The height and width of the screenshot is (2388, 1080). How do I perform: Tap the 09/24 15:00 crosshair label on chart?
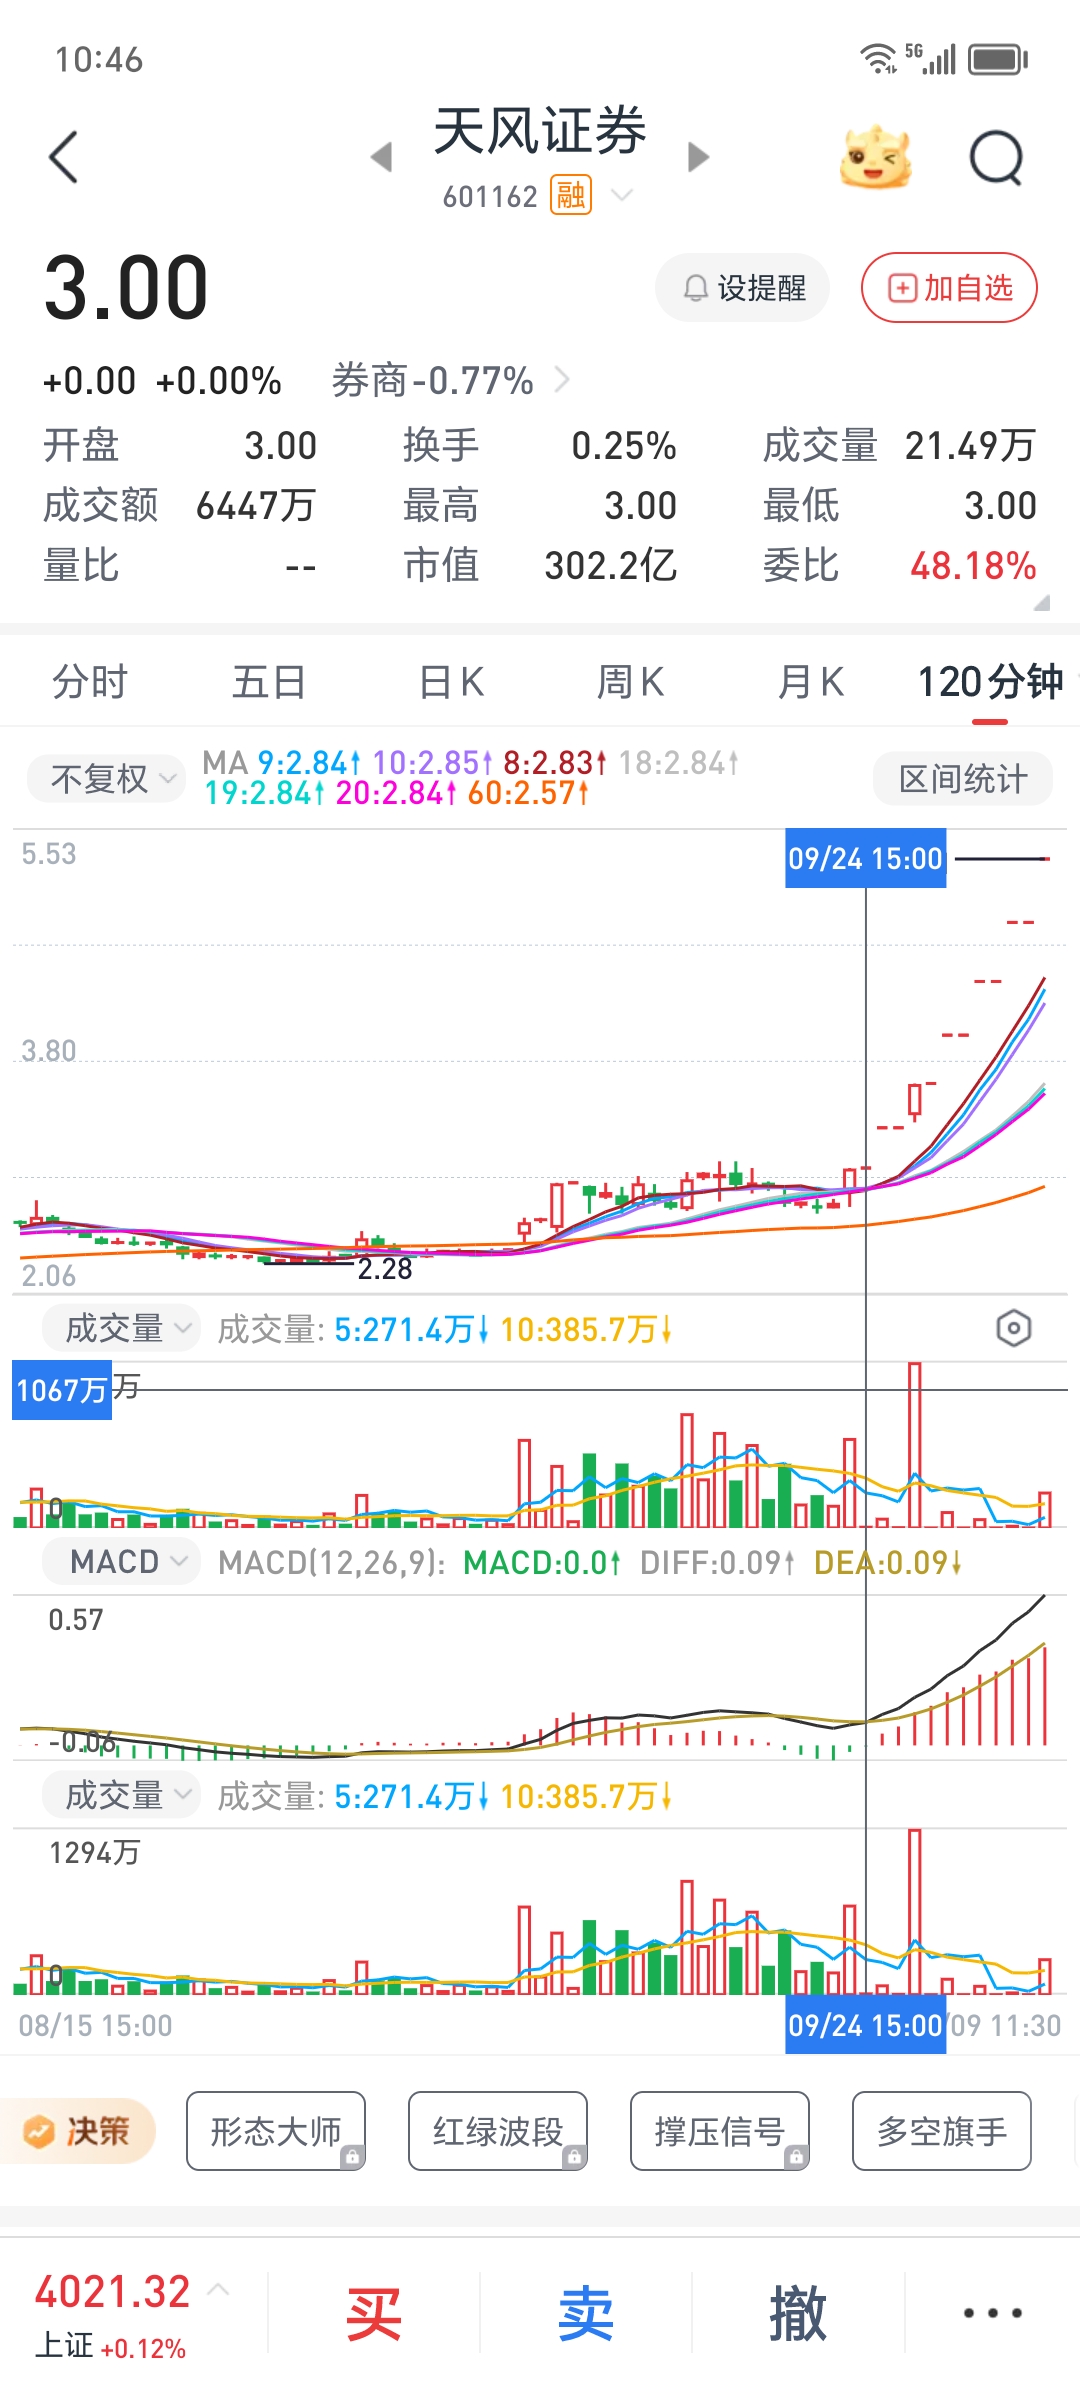coord(866,858)
